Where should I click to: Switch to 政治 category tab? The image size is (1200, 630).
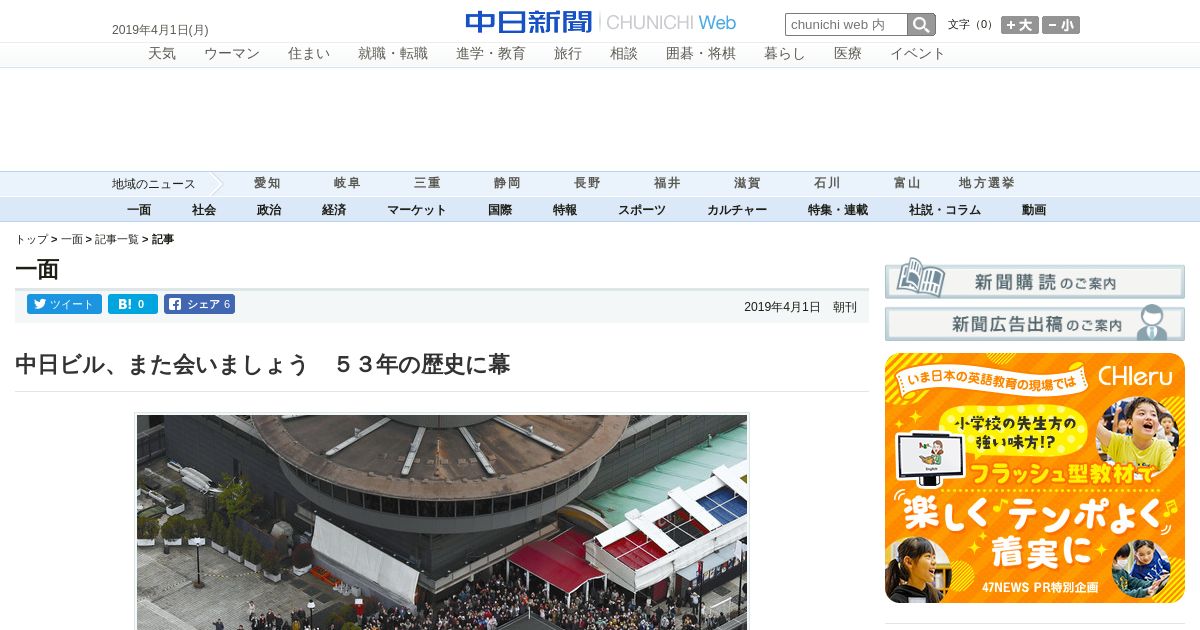coord(269,210)
